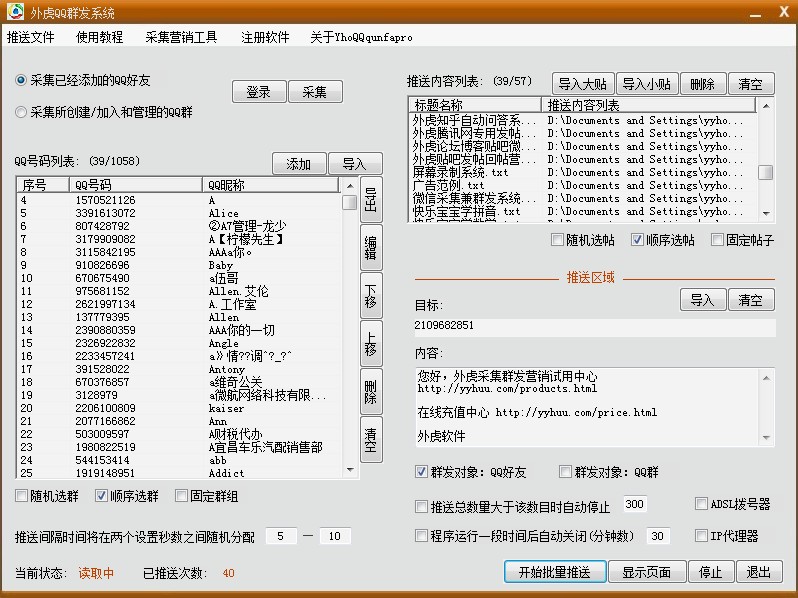The height and width of the screenshot is (598, 798).
Task: Click the vertical 编辑 button
Action: [371, 247]
